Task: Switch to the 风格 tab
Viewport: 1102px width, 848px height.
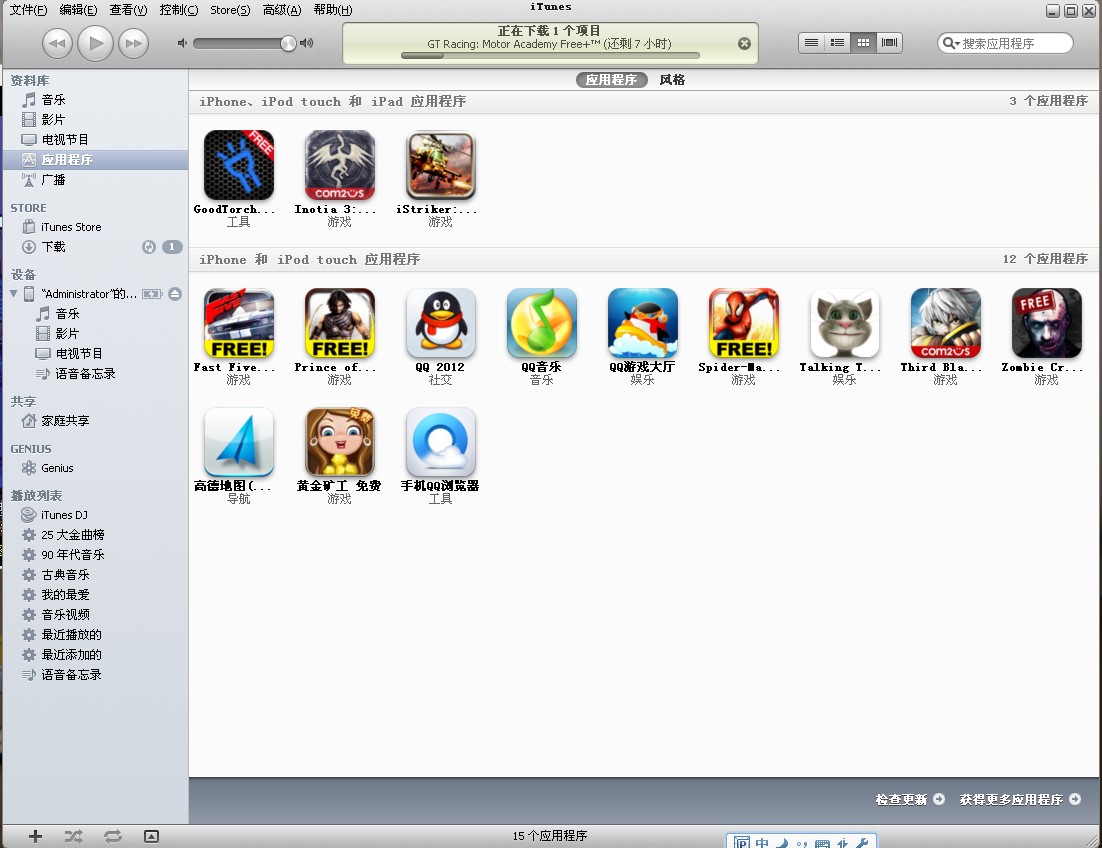Action: (672, 80)
